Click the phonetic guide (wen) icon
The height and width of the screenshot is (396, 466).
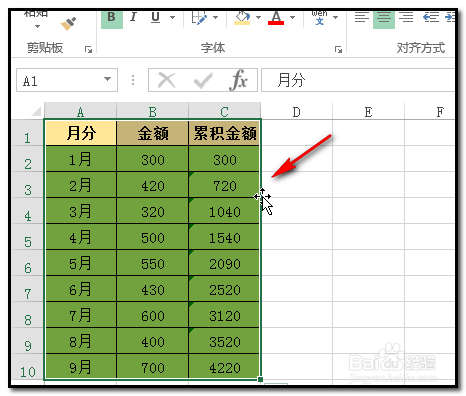tap(319, 18)
